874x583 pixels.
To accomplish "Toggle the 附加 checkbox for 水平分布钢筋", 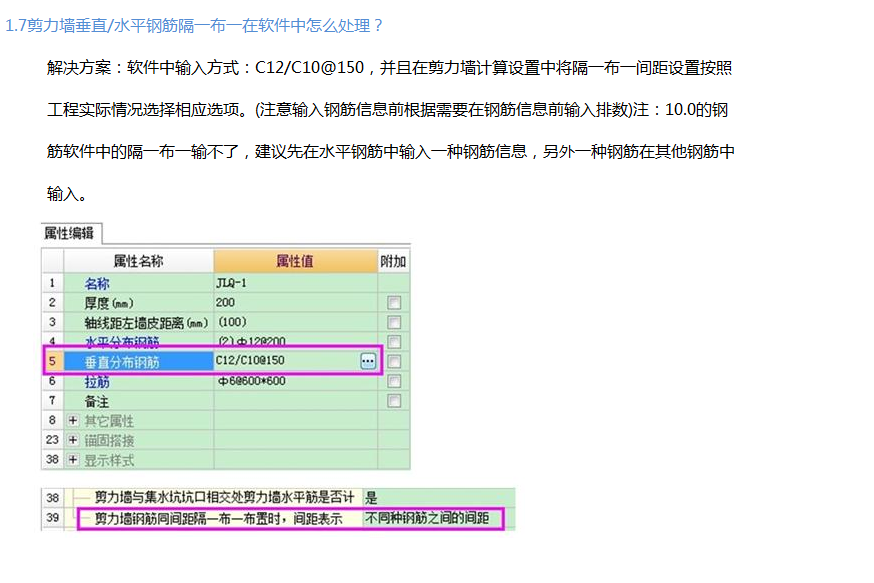I will click(394, 341).
